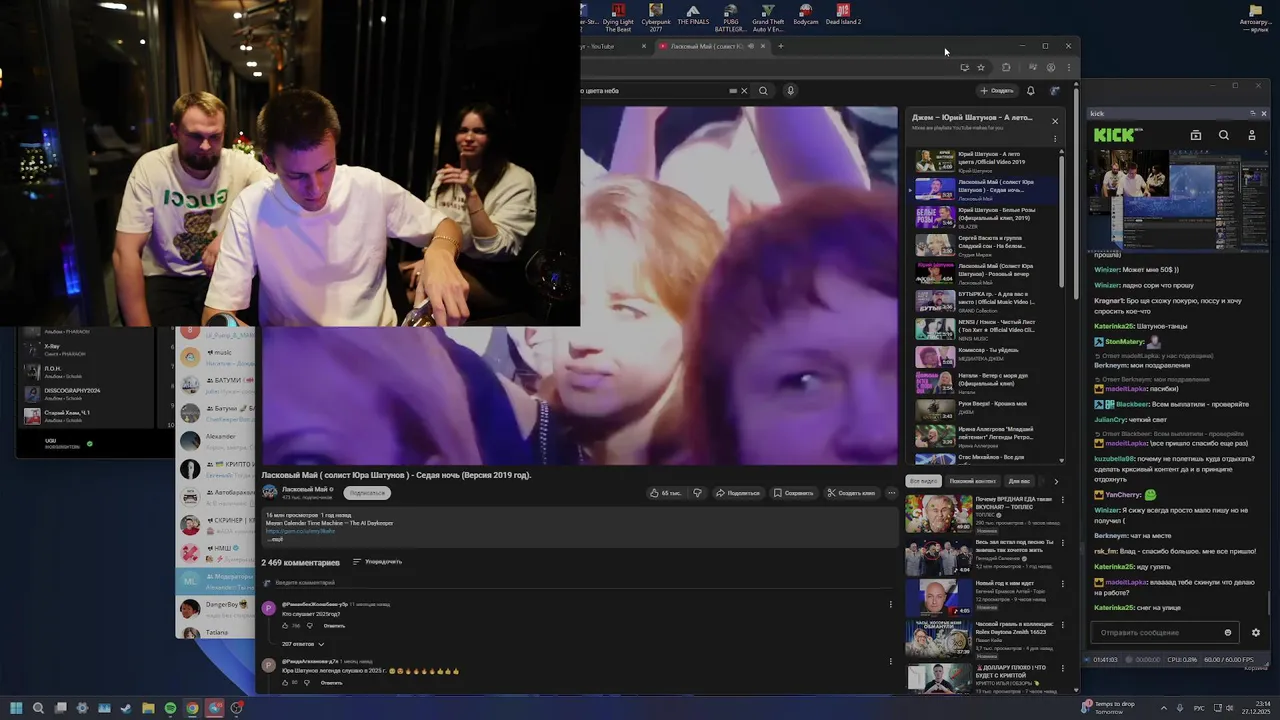1280x720 pixels.
Task: Open the Упорядочить comment sort dropdown
Action: (377, 562)
